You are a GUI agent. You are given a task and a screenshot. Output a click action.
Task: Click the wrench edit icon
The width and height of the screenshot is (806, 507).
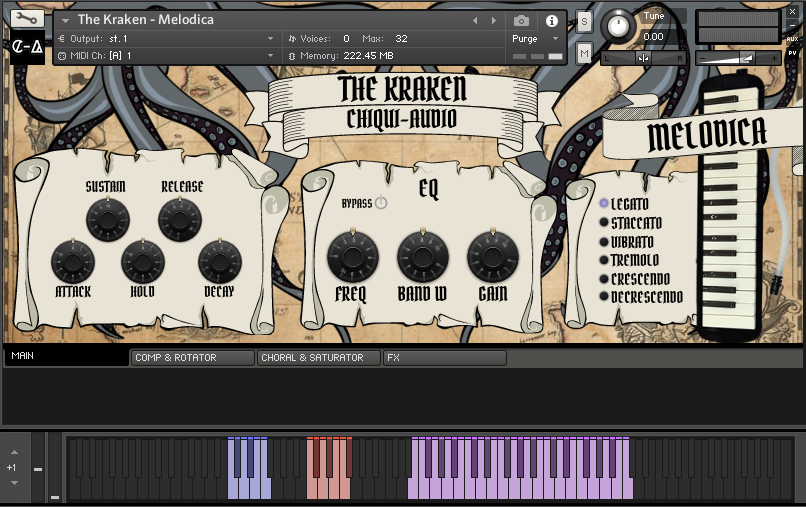point(26,19)
